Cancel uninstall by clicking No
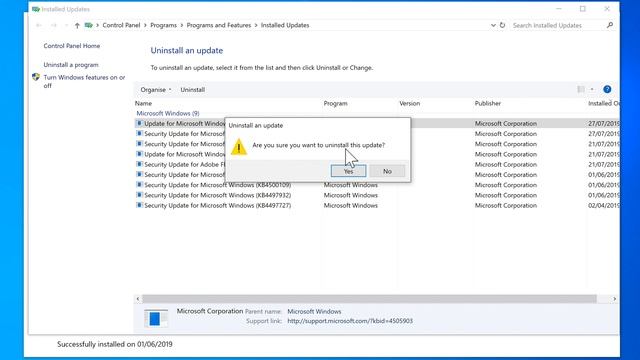The height and width of the screenshot is (360, 640). [x=387, y=171]
